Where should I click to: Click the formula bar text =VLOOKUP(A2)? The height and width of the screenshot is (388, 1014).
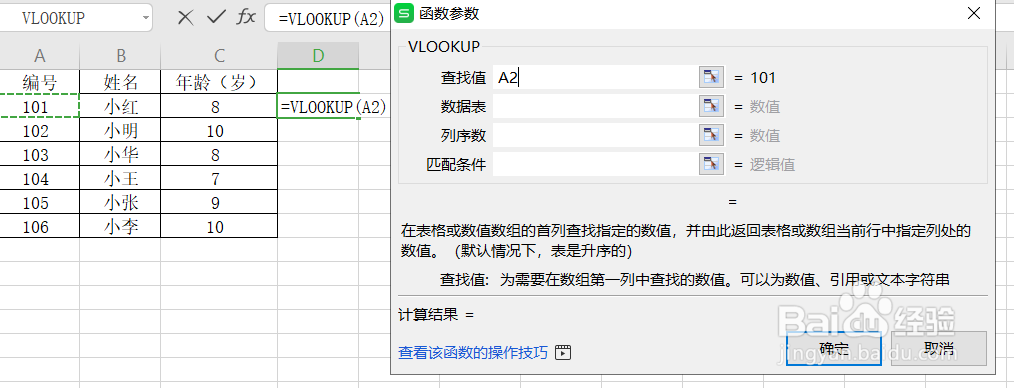(332, 18)
